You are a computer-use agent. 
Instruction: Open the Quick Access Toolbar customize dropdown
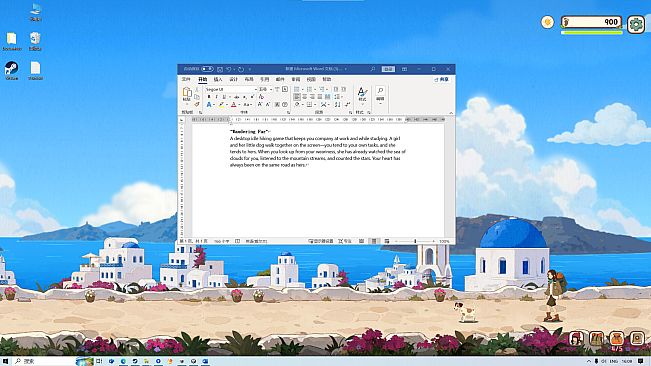tap(250, 69)
